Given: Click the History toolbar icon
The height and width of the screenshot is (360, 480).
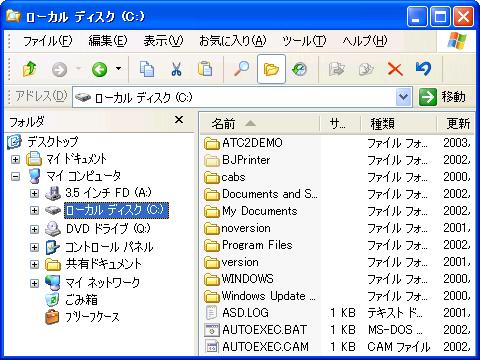Looking at the screenshot, I should [x=299, y=69].
